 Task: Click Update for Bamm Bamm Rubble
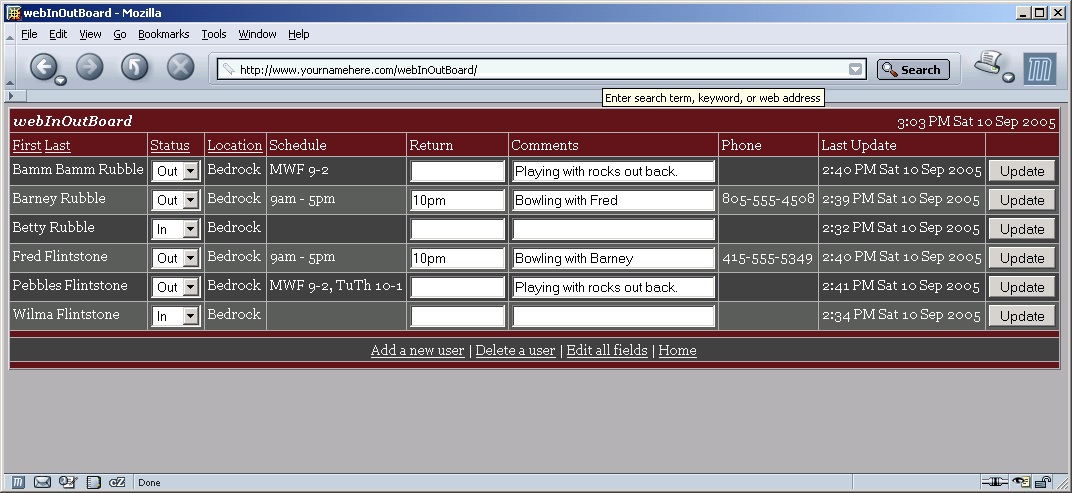click(x=1021, y=171)
